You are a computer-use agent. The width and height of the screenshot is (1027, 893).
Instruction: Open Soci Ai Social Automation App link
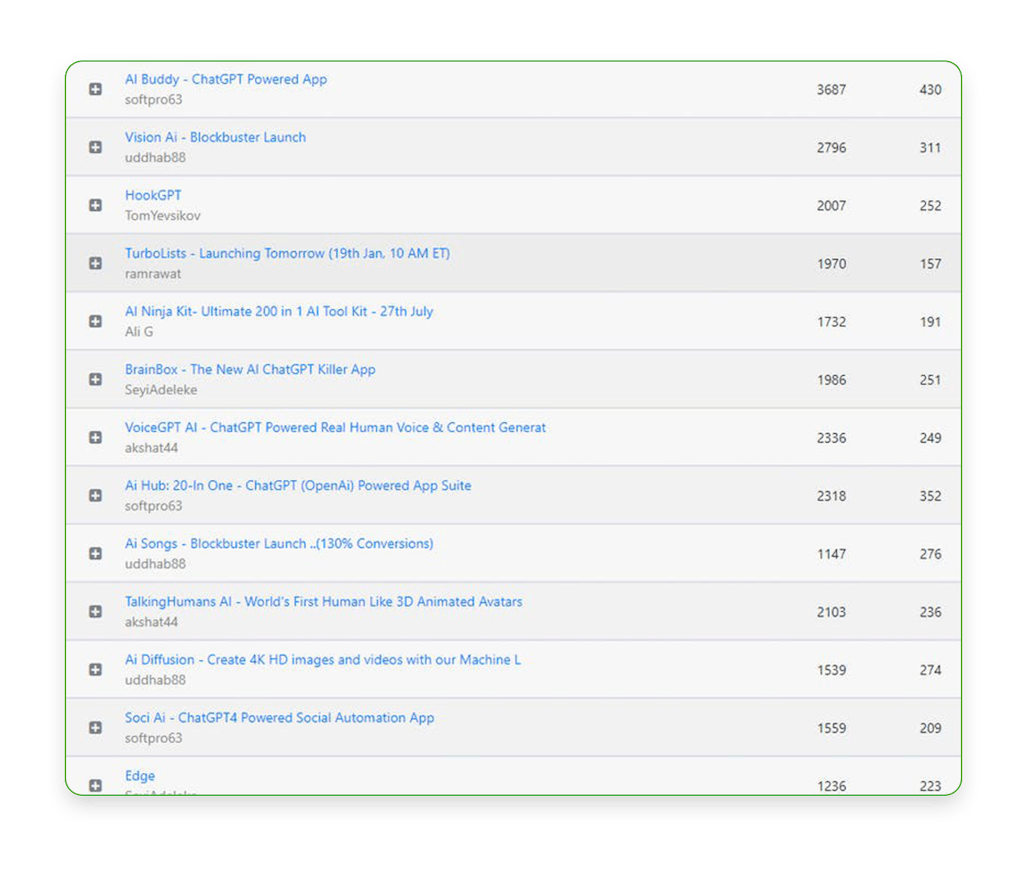(x=279, y=717)
